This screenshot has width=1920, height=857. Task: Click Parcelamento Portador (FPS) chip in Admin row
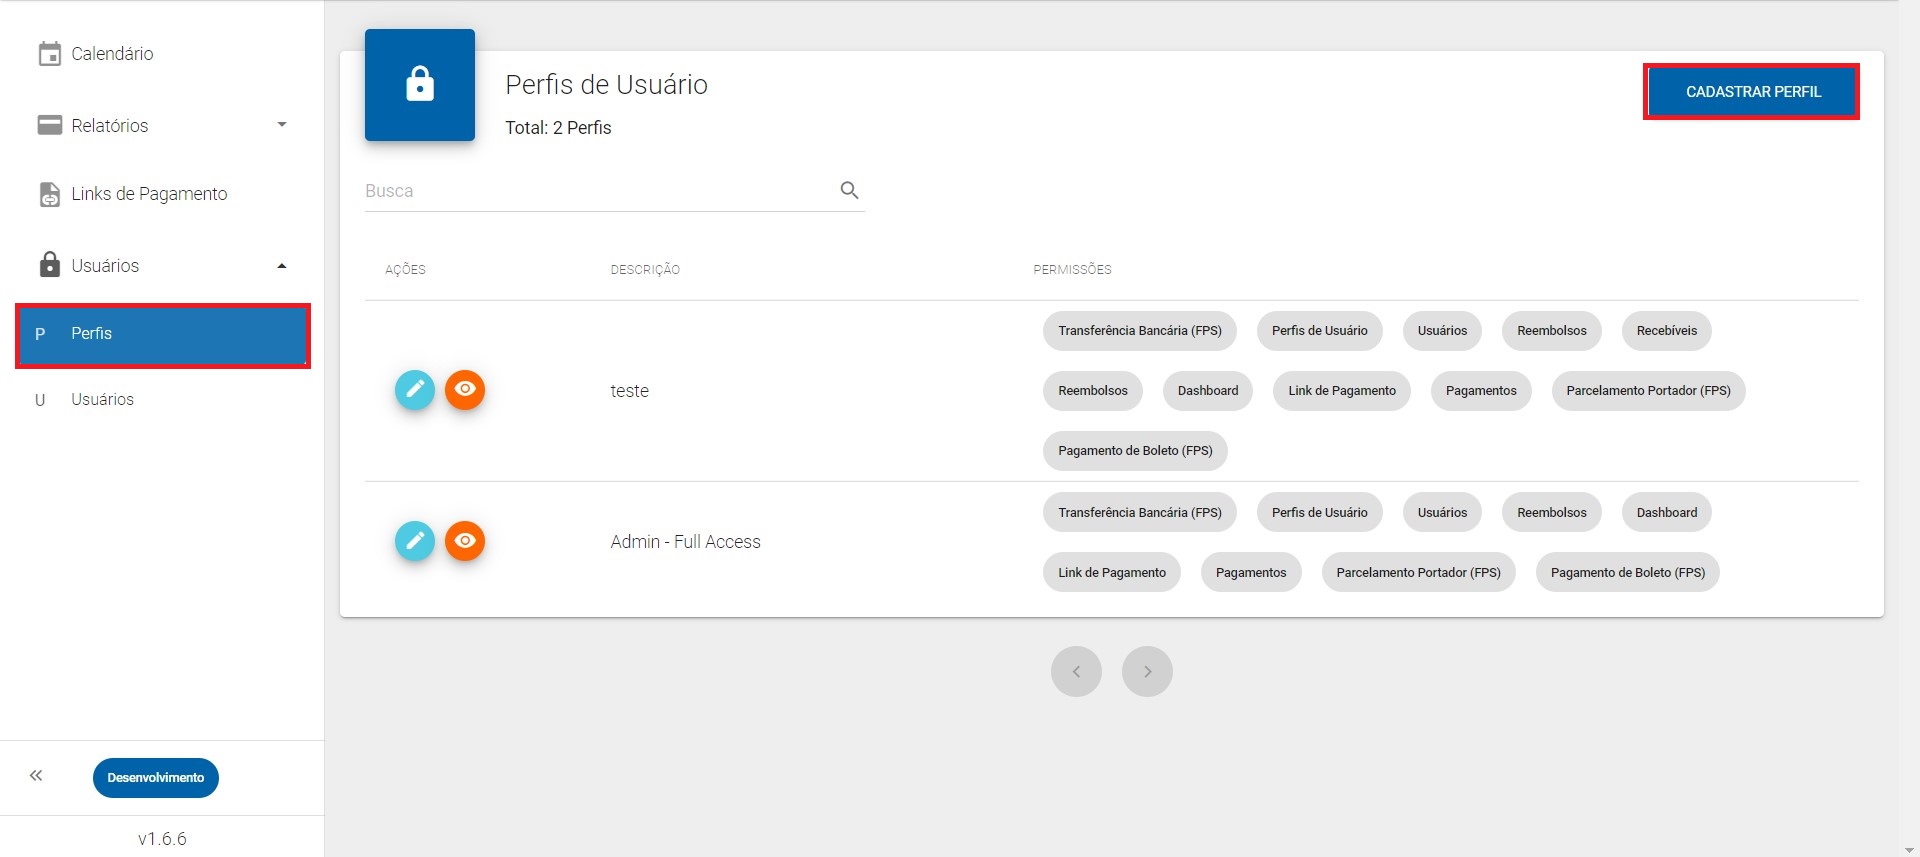coord(1418,573)
